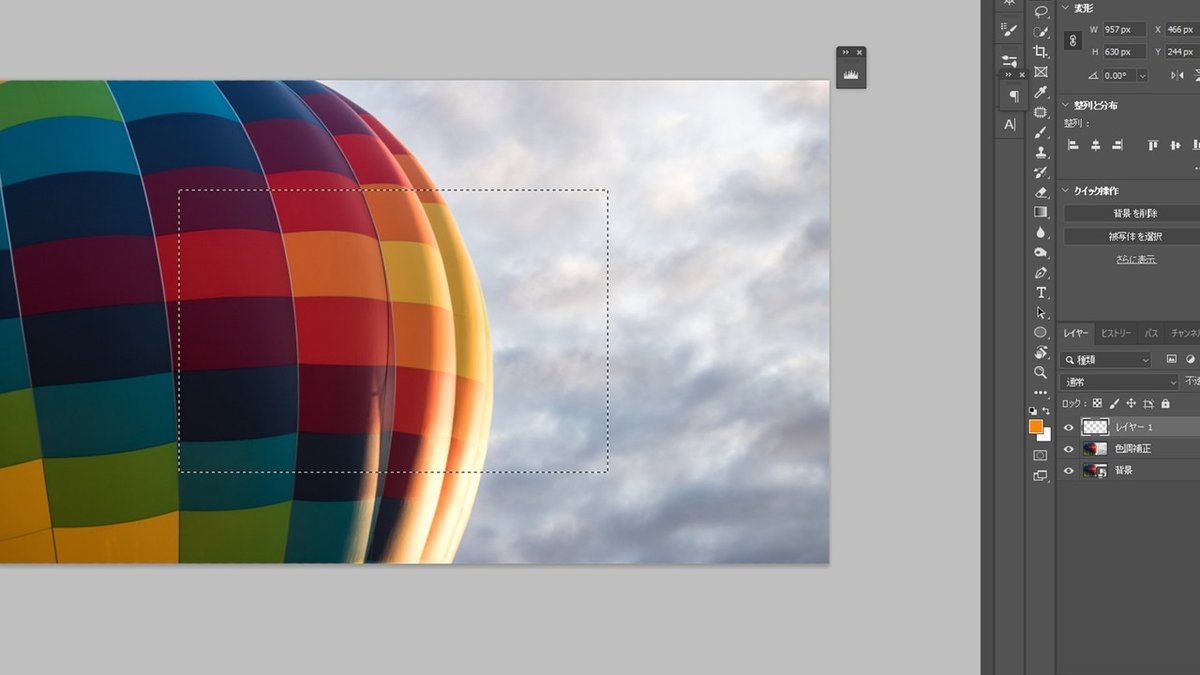This screenshot has width=1200, height=675.
Task: Open the Character (A|) panel icon
Action: [1010, 124]
